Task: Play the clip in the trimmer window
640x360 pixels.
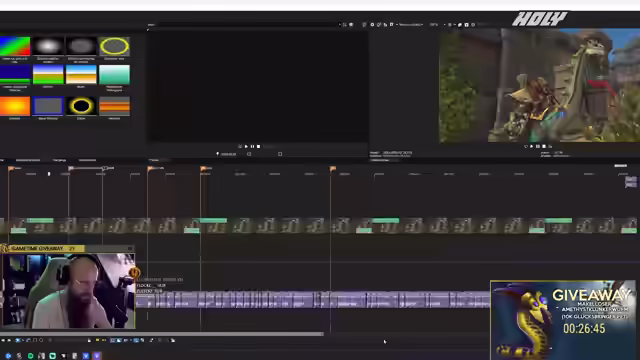Action: [x=246, y=146]
